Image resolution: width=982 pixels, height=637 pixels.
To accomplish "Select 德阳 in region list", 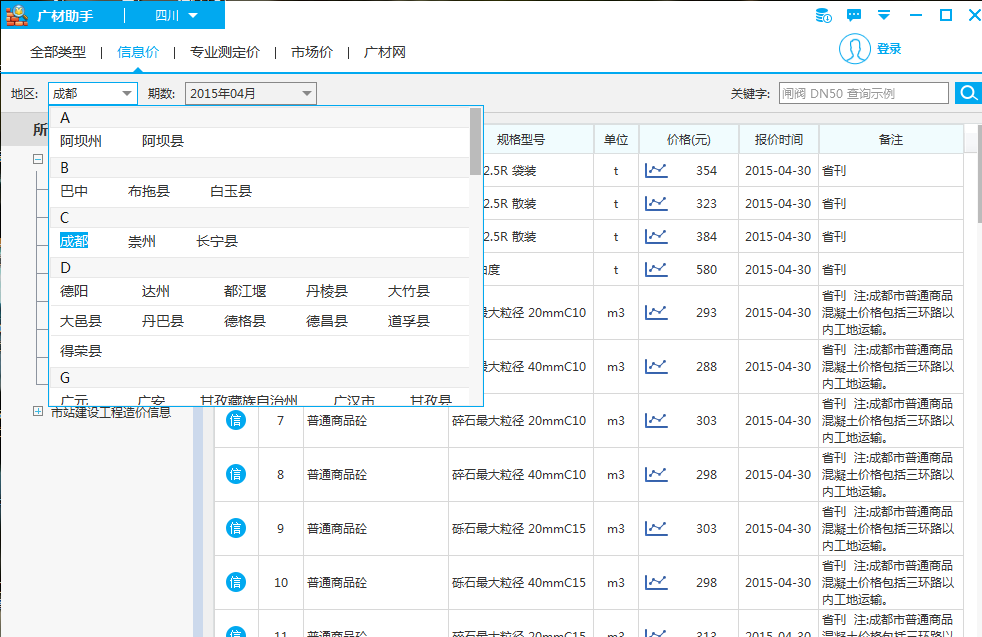I will point(74,291).
